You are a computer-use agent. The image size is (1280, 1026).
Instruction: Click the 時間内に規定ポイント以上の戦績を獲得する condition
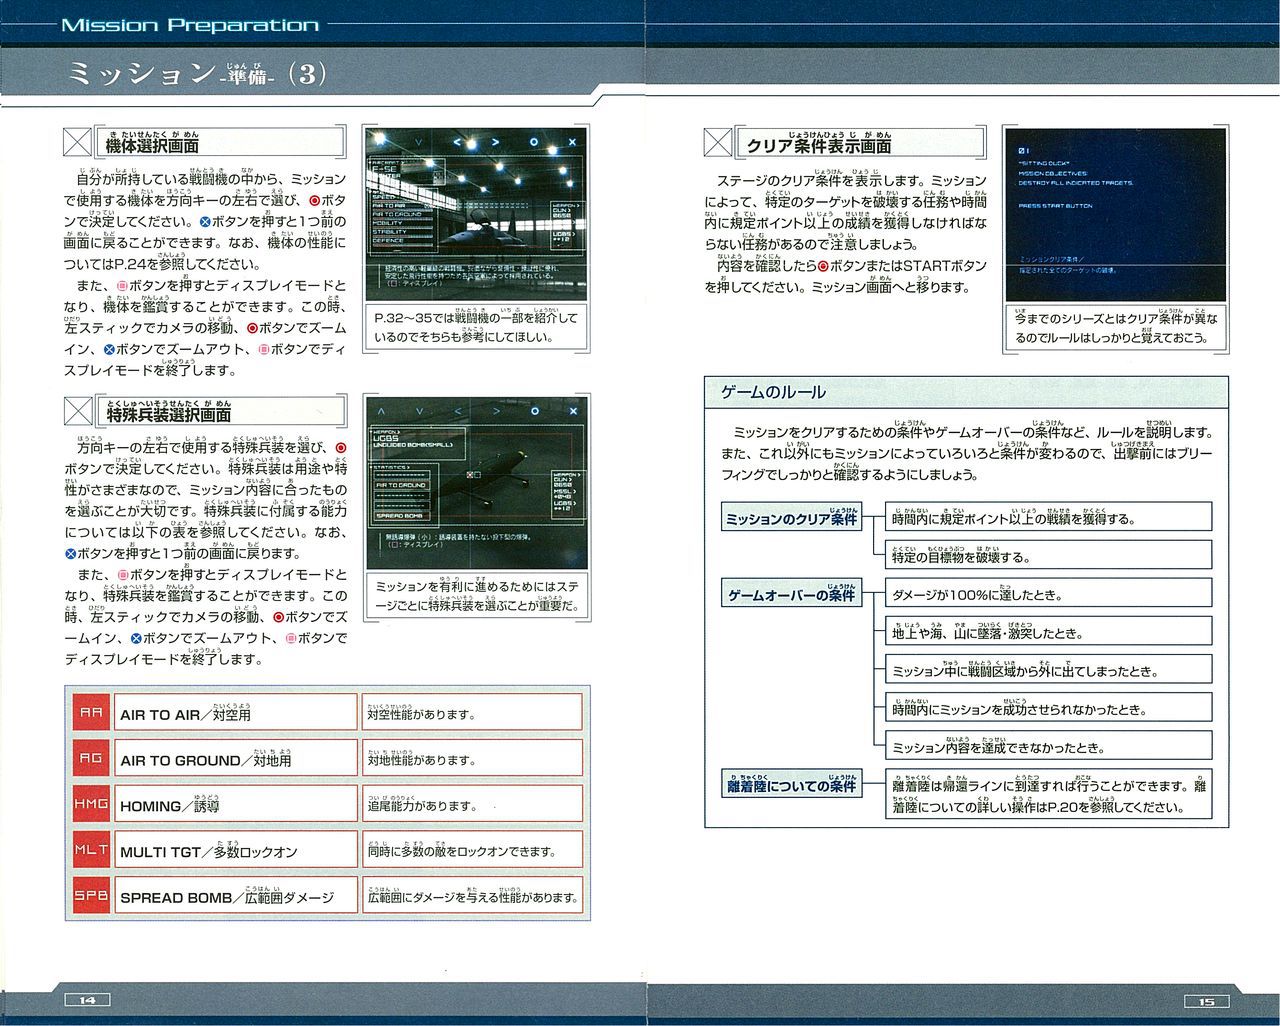click(x=1049, y=517)
